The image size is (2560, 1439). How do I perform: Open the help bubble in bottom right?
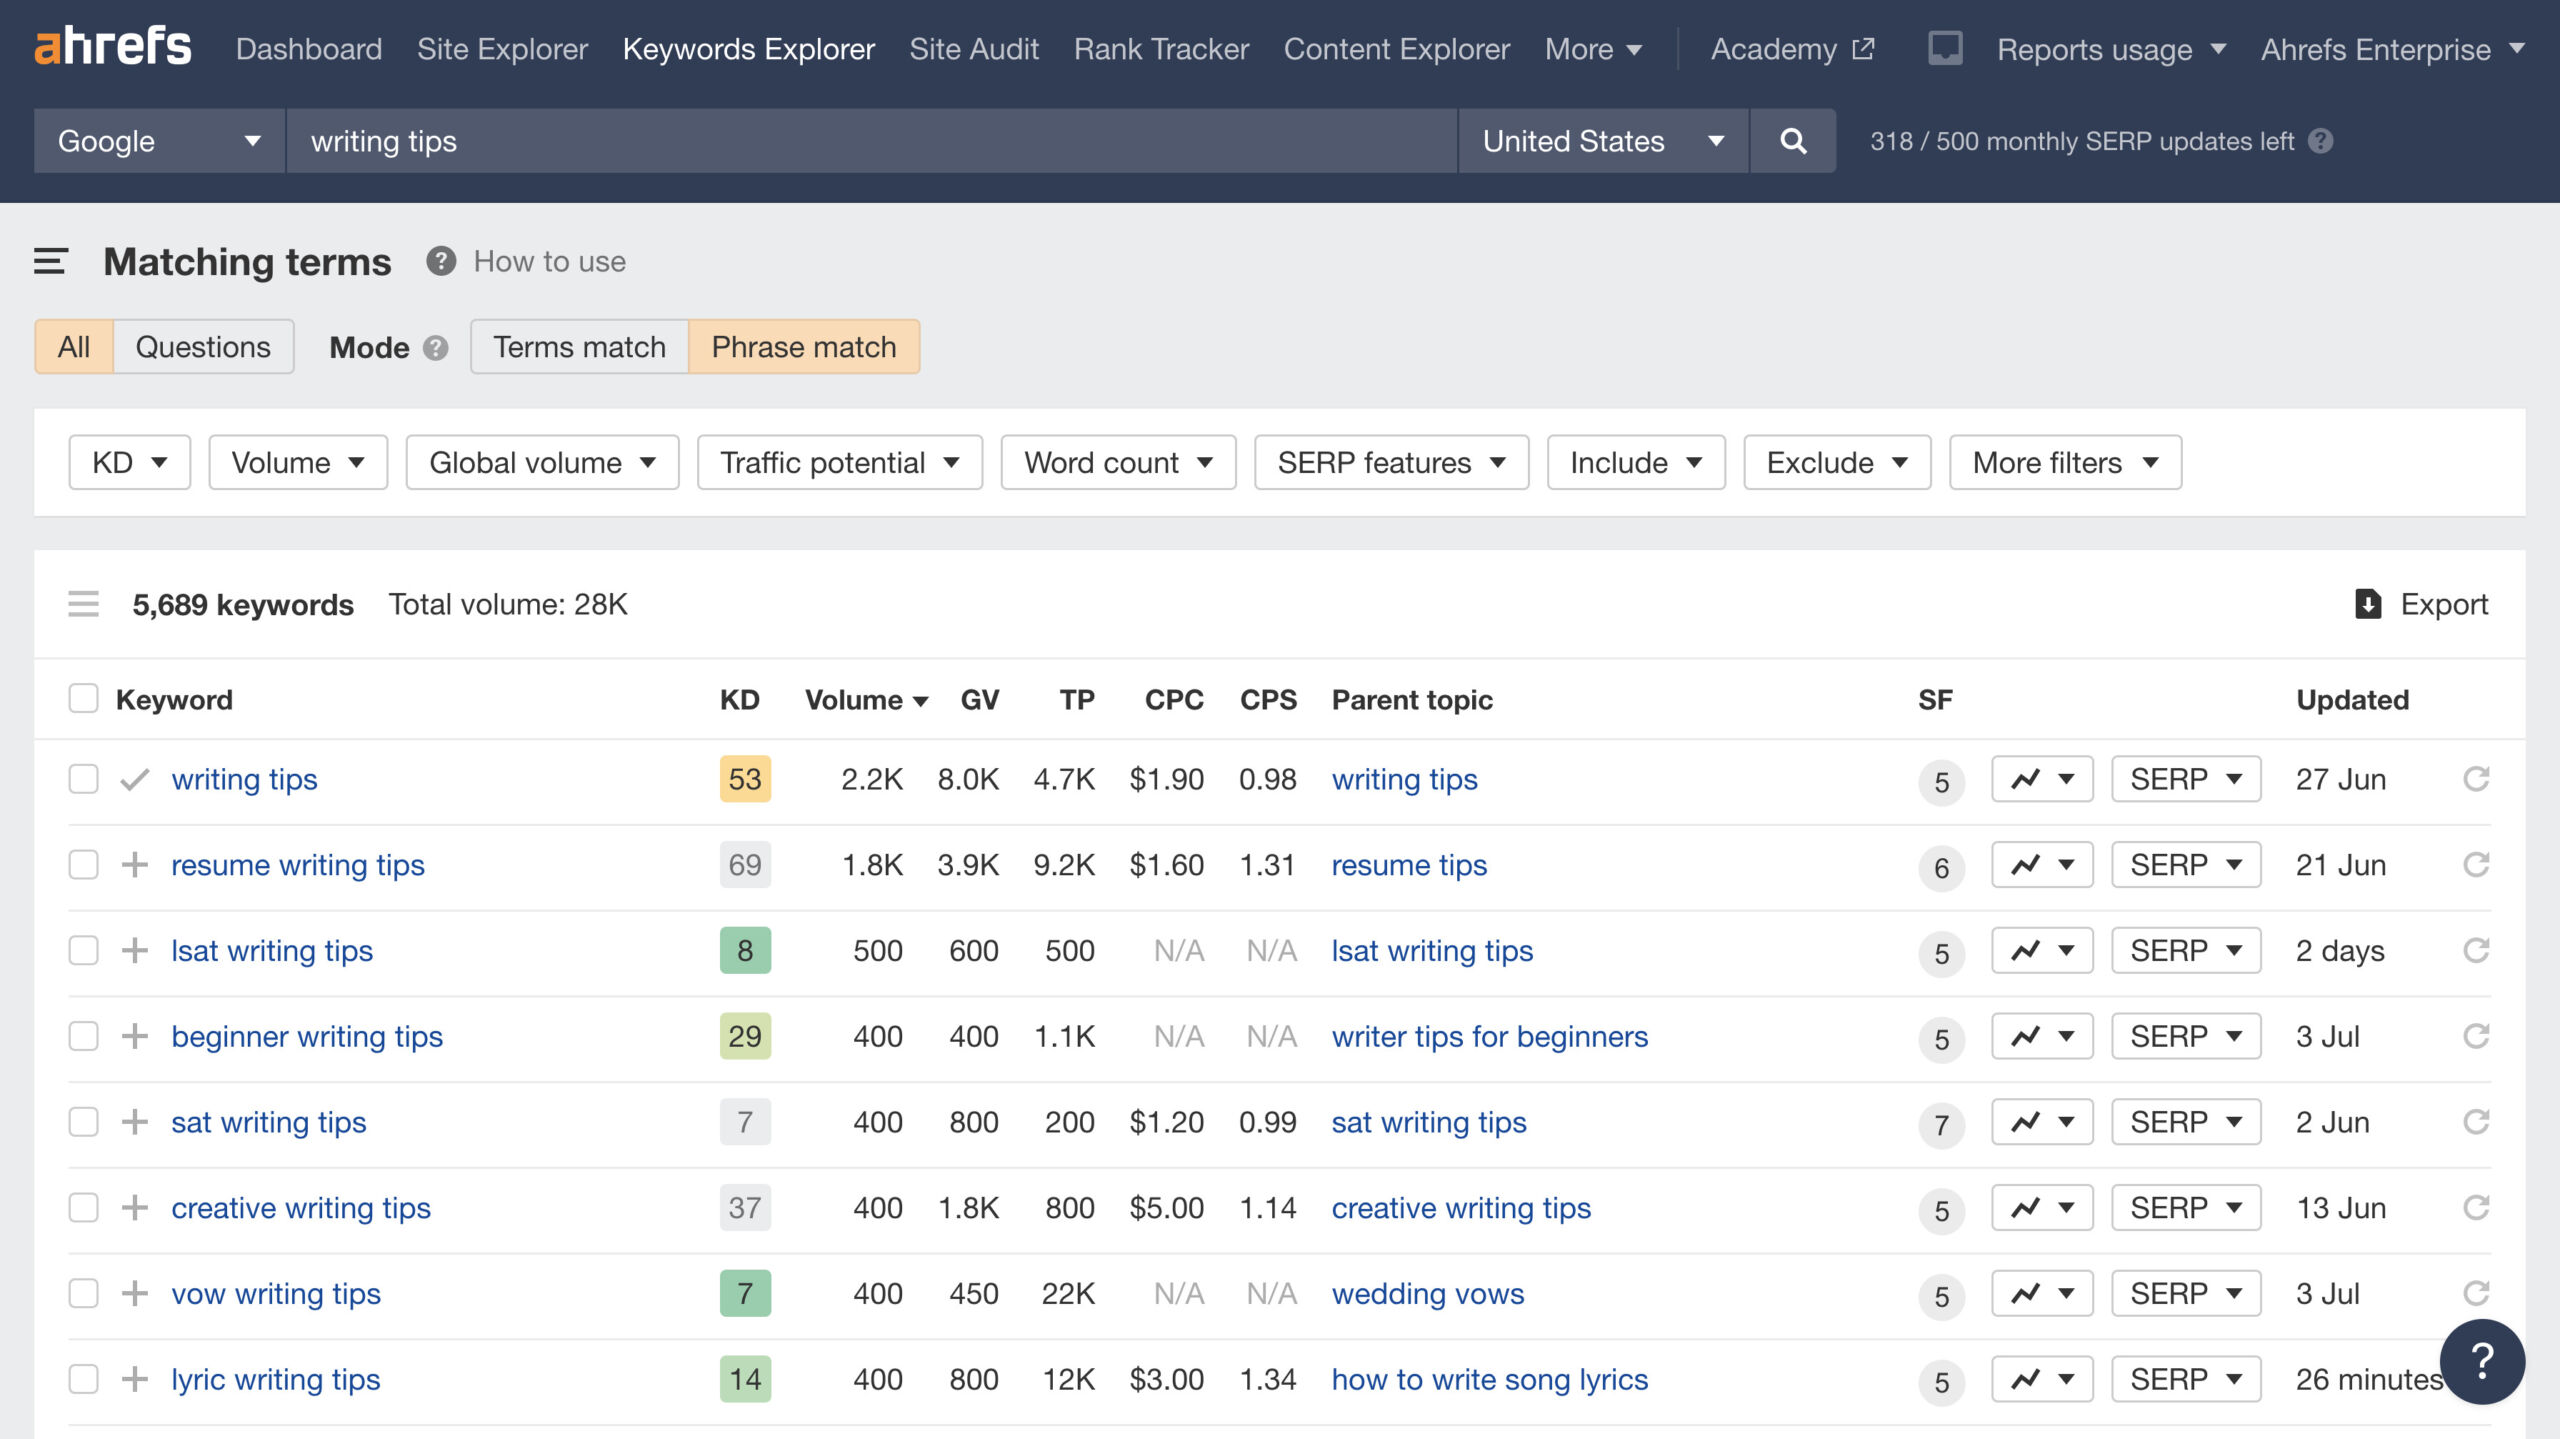pyautogui.click(x=2483, y=1361)
